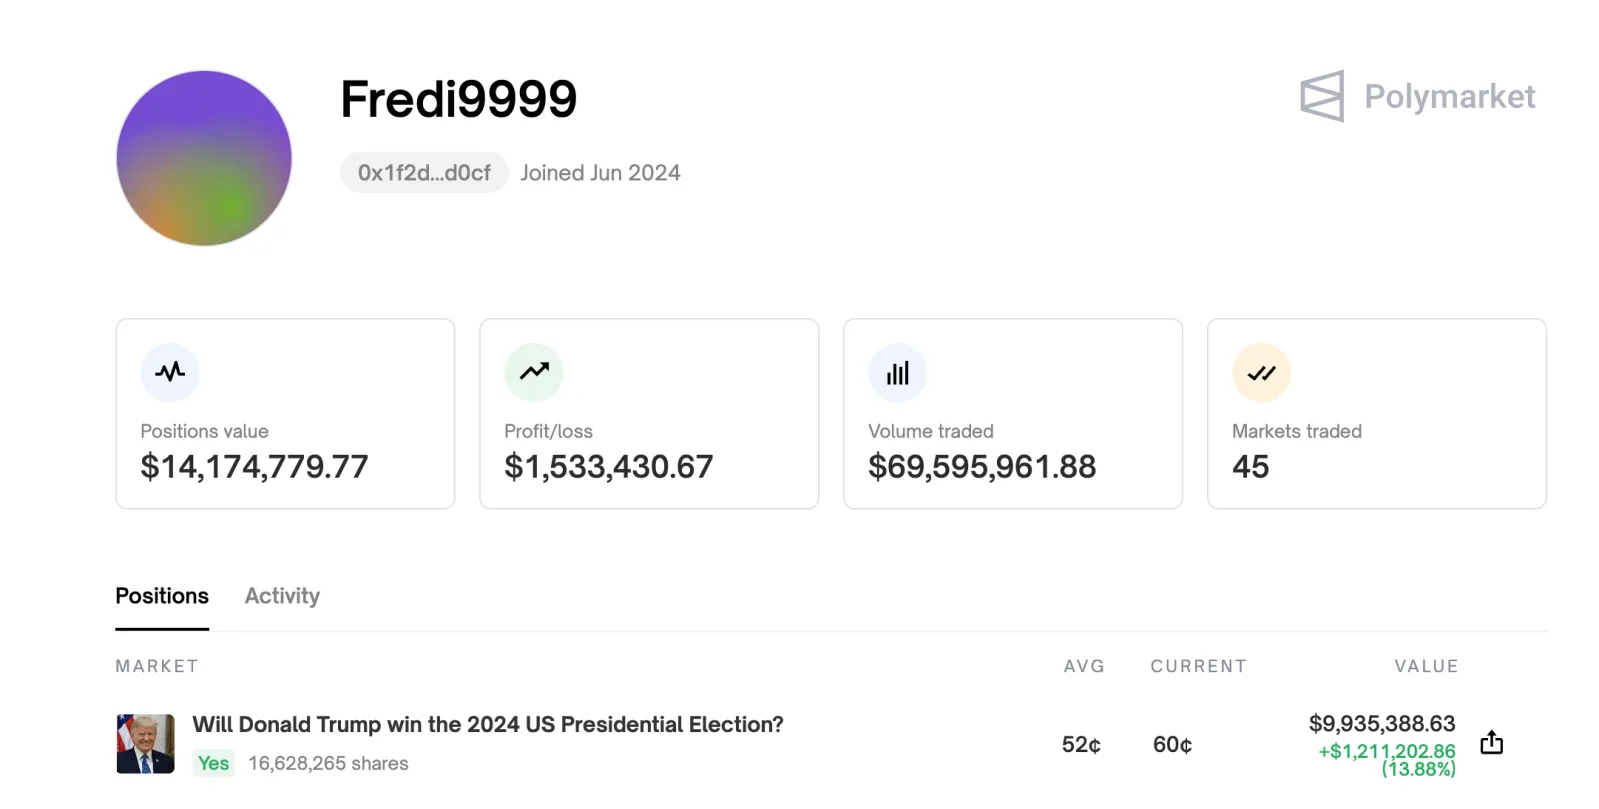Click the MARKET column header
Screen dimensions: 1599x809
tap(156, 665)
